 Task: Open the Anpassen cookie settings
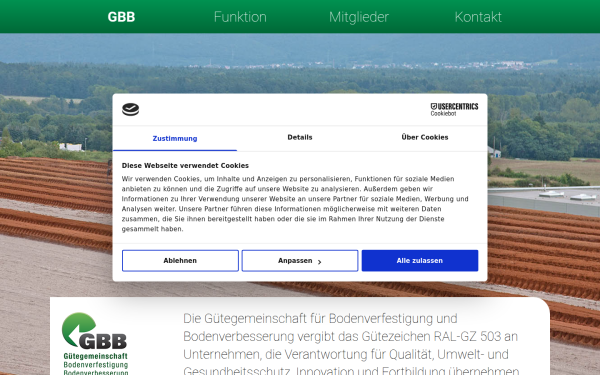pyautogui.click(x=300, y=261)
